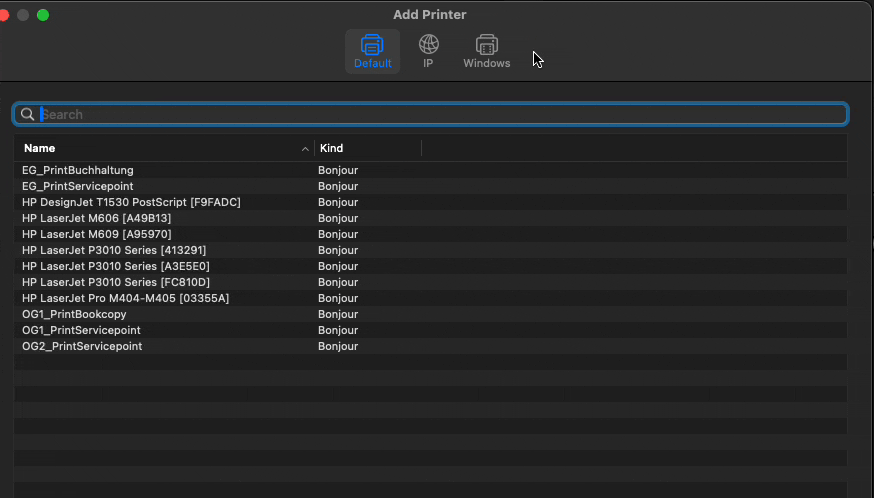The image size is (874, 498).
Task: Select HP LaserJet M606 [A49B13]
Action: (97, 218)
